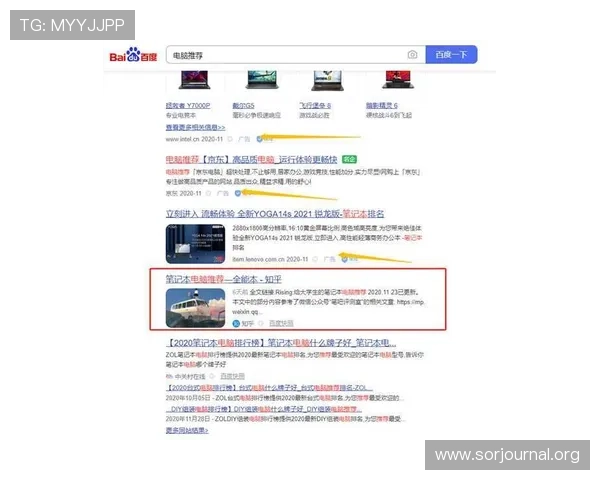Click the 查看更多相关信息>> link
This screenshot has height=480, width=600.
coord(196,127)
